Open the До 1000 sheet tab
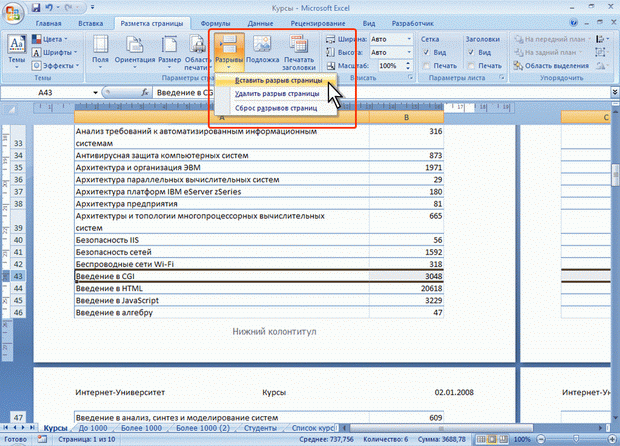Image resolution: width=620 pixels, height=446 pixels. tap(93, 428)
